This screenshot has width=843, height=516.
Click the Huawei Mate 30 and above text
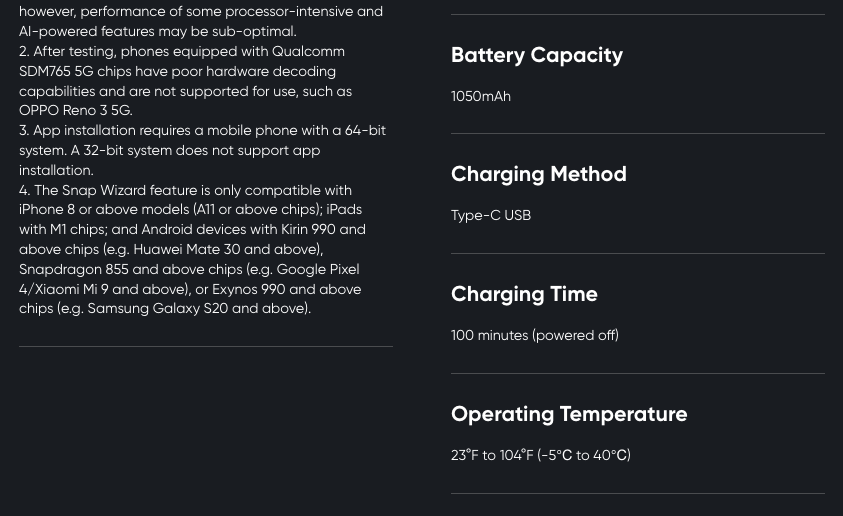(228, 249)
